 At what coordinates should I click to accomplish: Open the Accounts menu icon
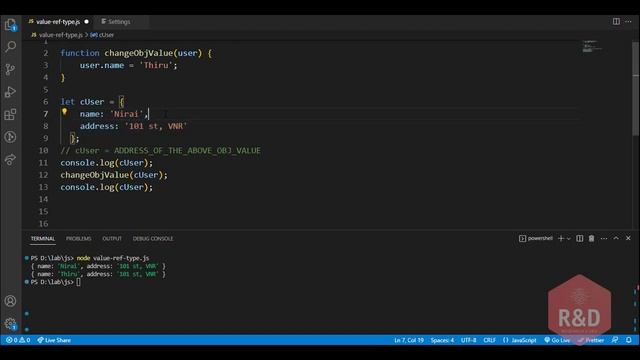11,301
